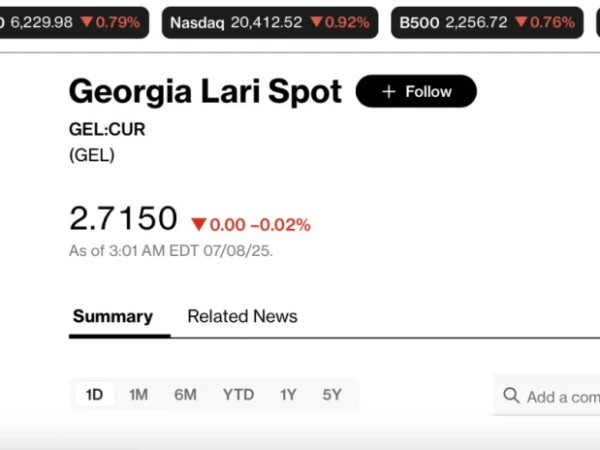Click the red down arrow beside 0.00

click(199, 224)
